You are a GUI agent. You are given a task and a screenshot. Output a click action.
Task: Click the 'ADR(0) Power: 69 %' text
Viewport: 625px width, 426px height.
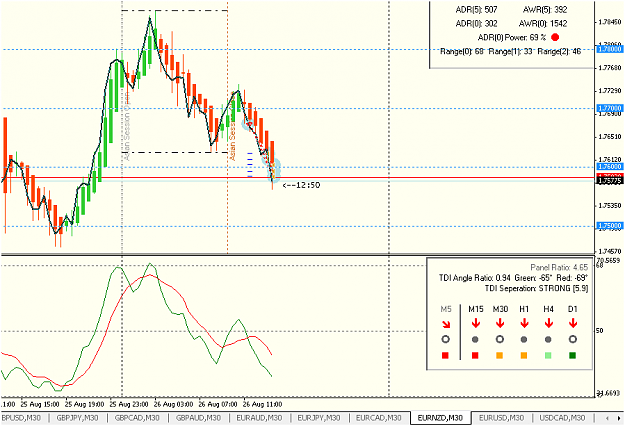click(512, 38)
